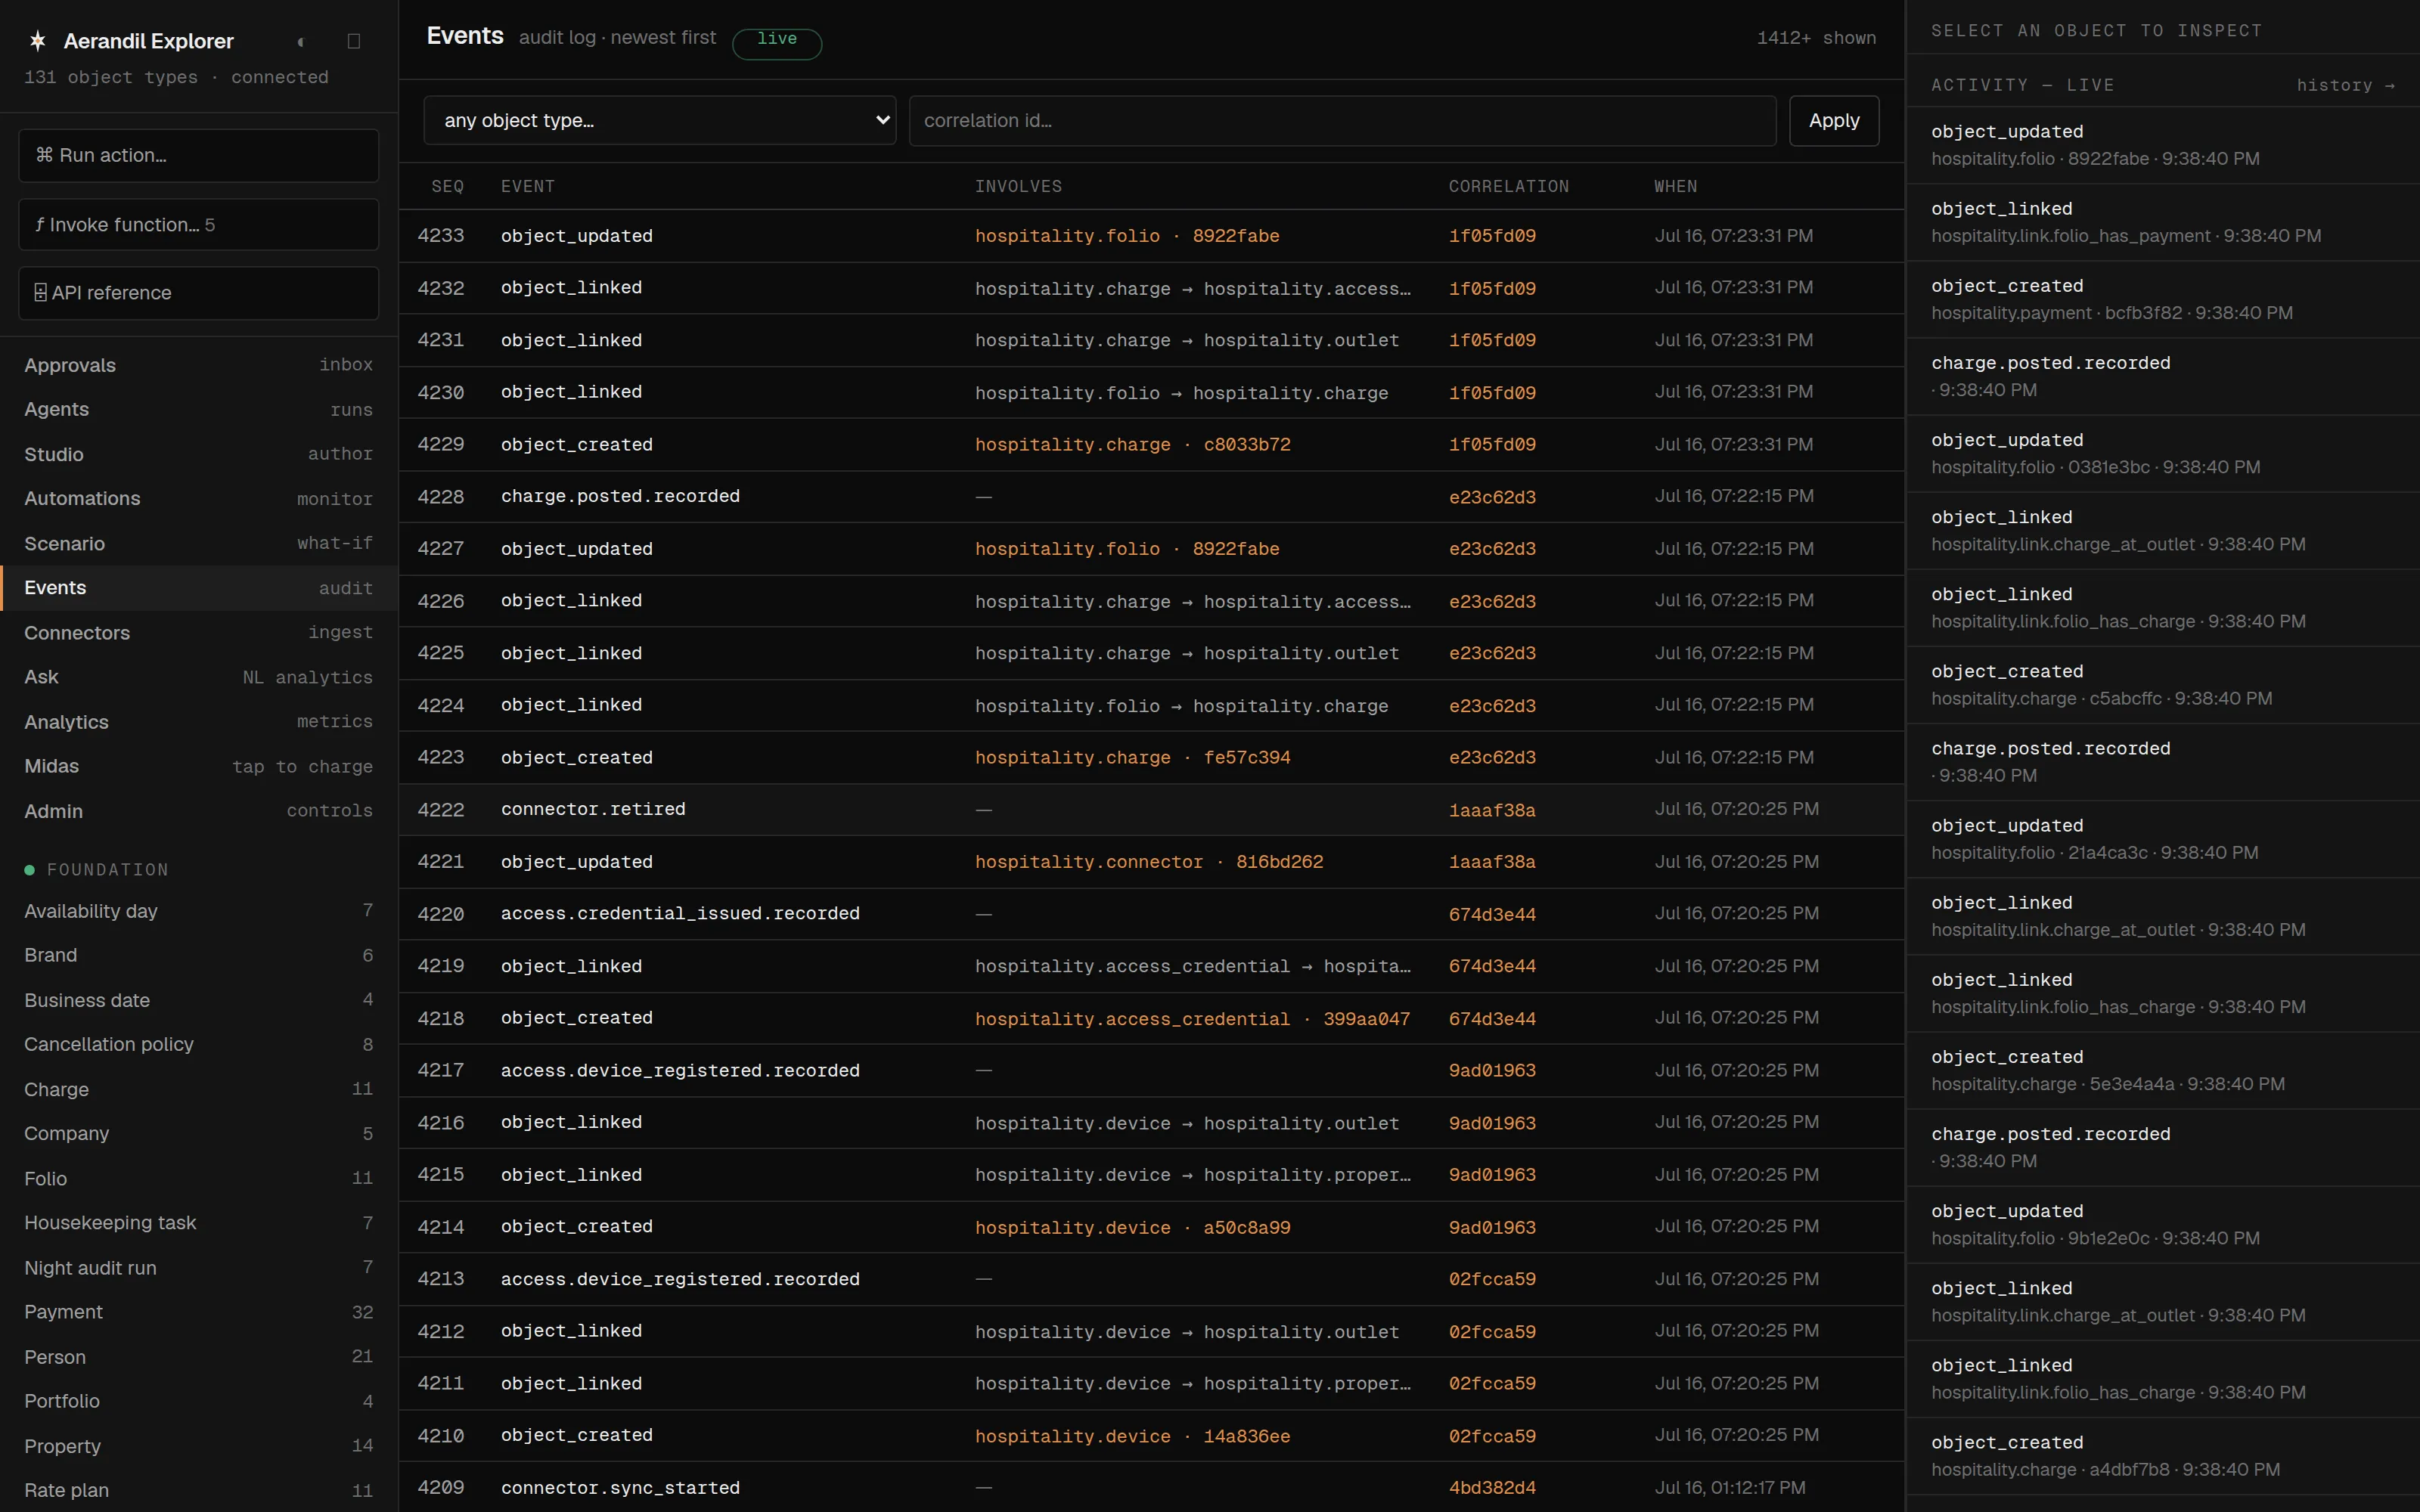Go to Approvals inbox
Image resolution: width=2420 pixels, height=1512 pixels.
(198, 365)
